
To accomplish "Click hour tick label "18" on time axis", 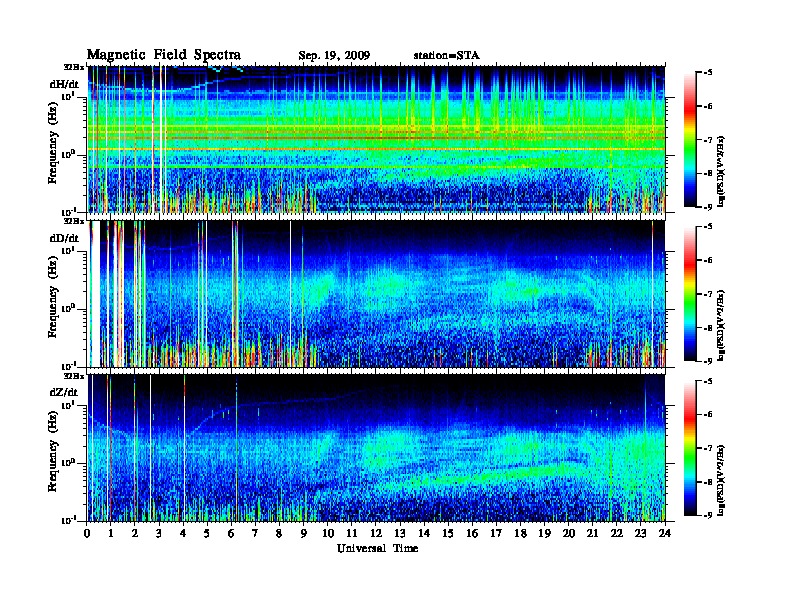I will coord(520,534).
